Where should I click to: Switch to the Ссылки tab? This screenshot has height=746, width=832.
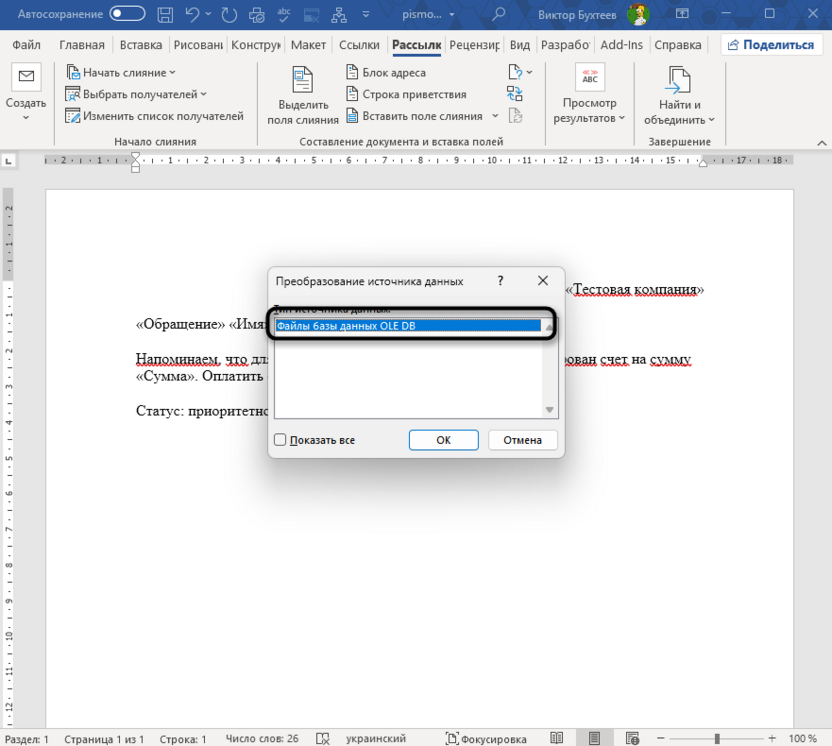(x=359, y=45)
